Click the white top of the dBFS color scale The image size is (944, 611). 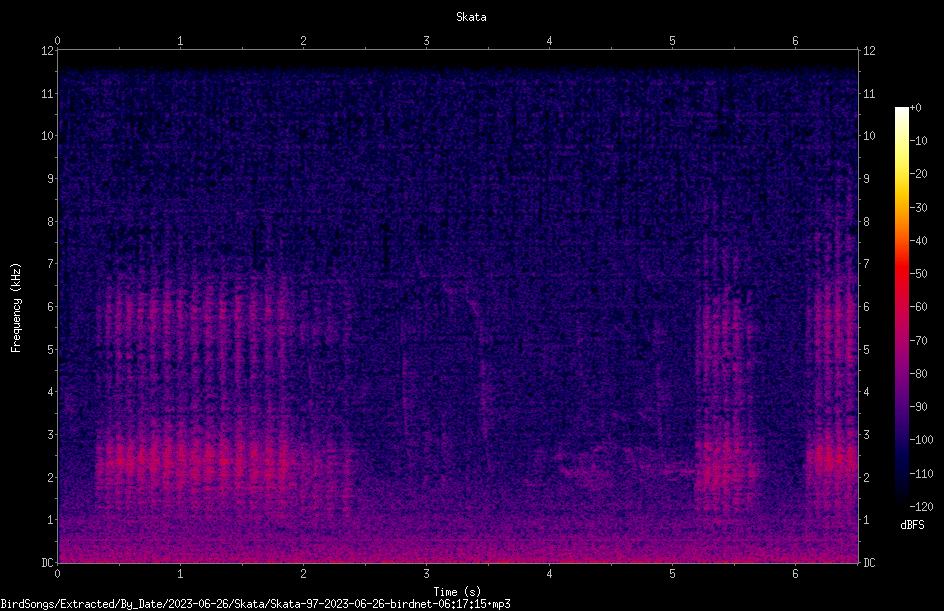coord(901,111)
